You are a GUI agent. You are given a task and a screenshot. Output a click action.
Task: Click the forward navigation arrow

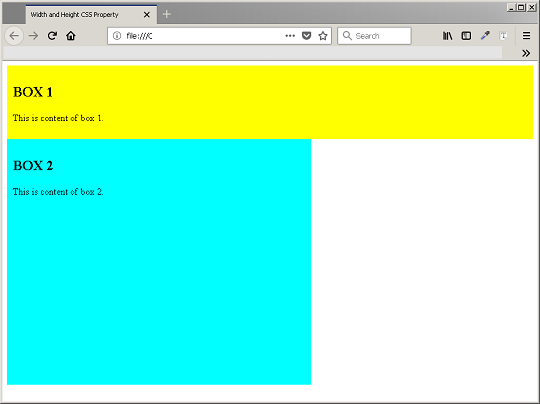pos(33,35)
